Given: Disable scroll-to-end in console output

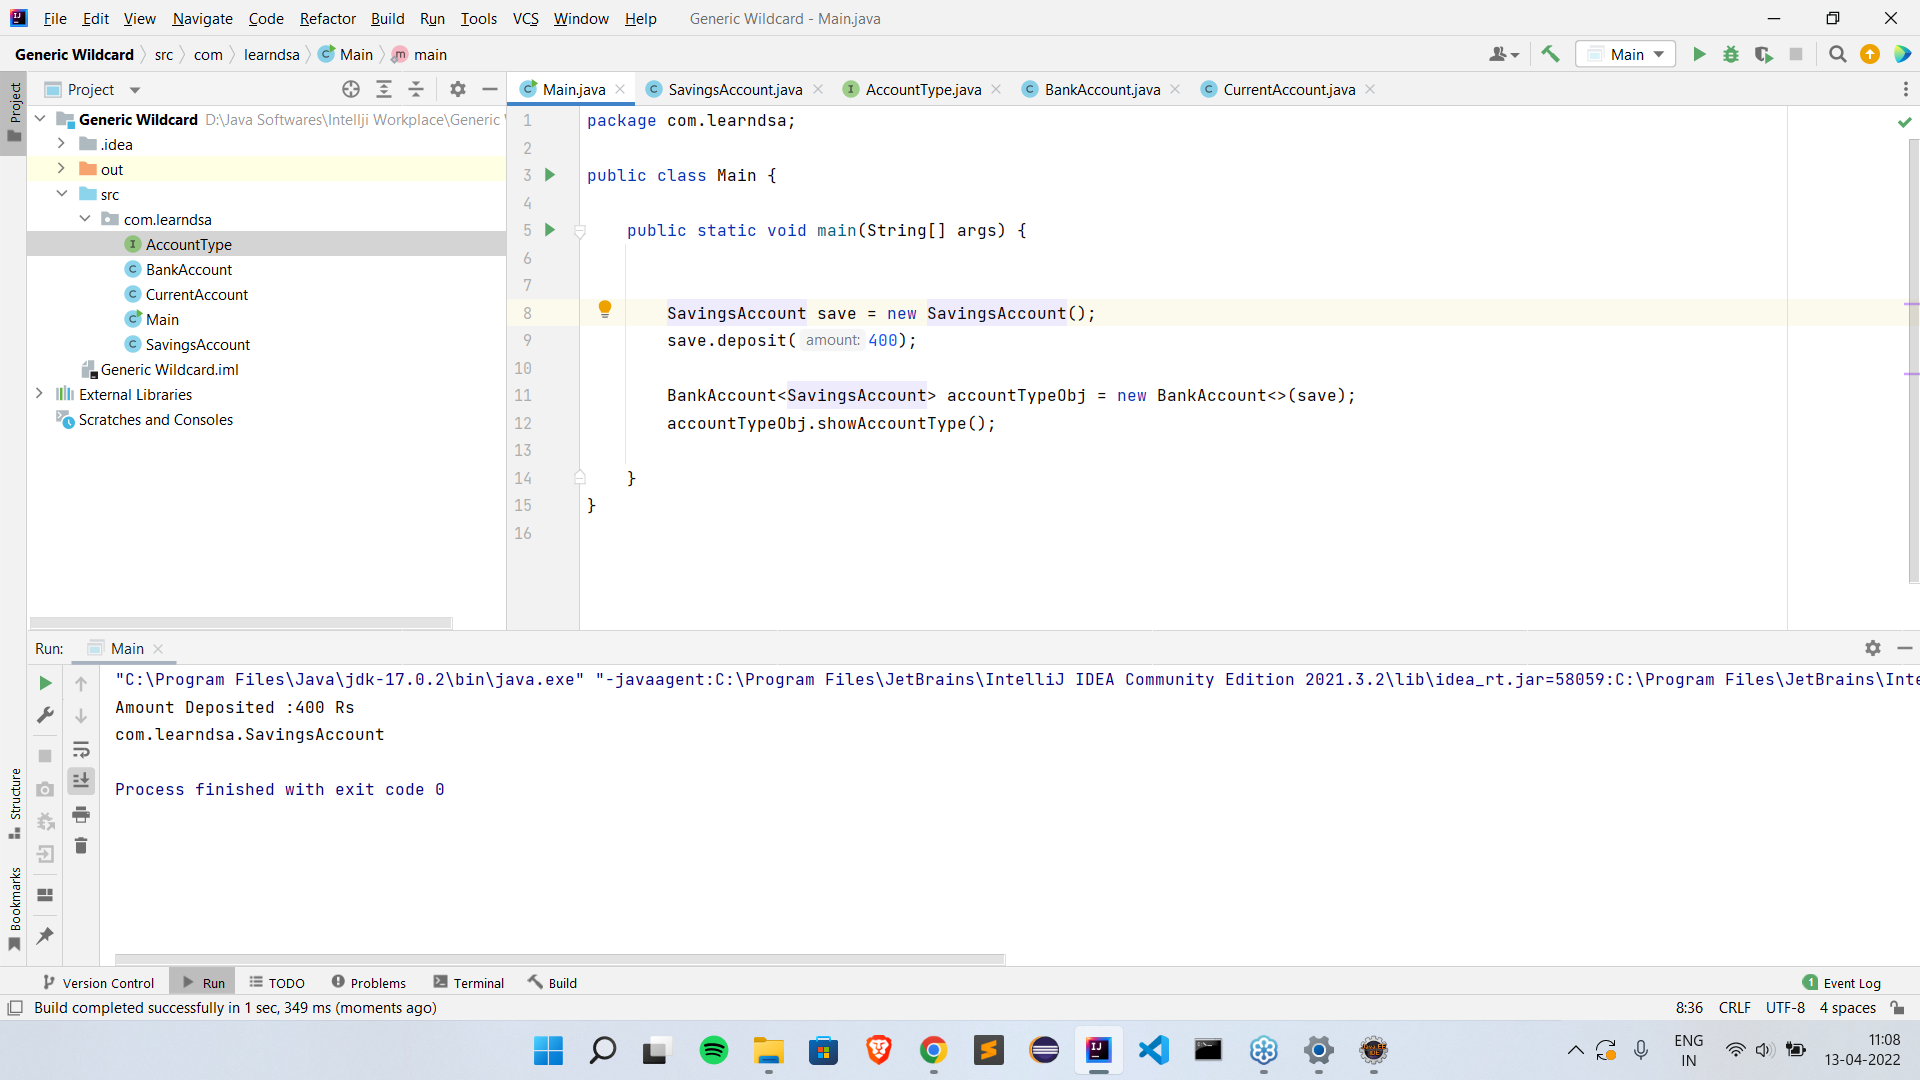Looking at the screenshot, I should (81, 781).
